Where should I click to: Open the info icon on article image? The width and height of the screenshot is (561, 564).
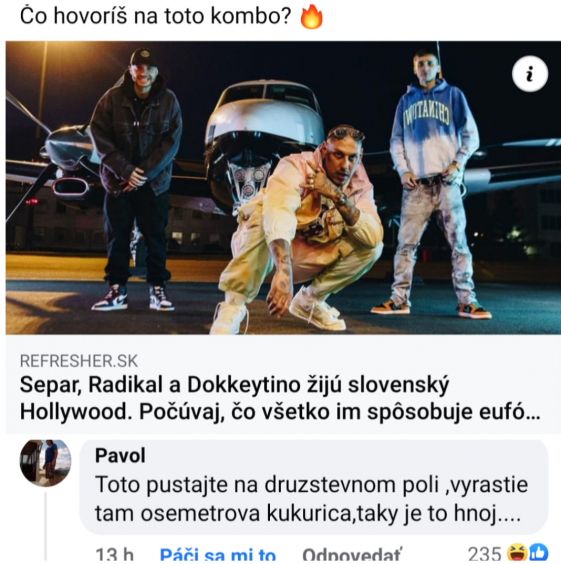coord(530,74)
